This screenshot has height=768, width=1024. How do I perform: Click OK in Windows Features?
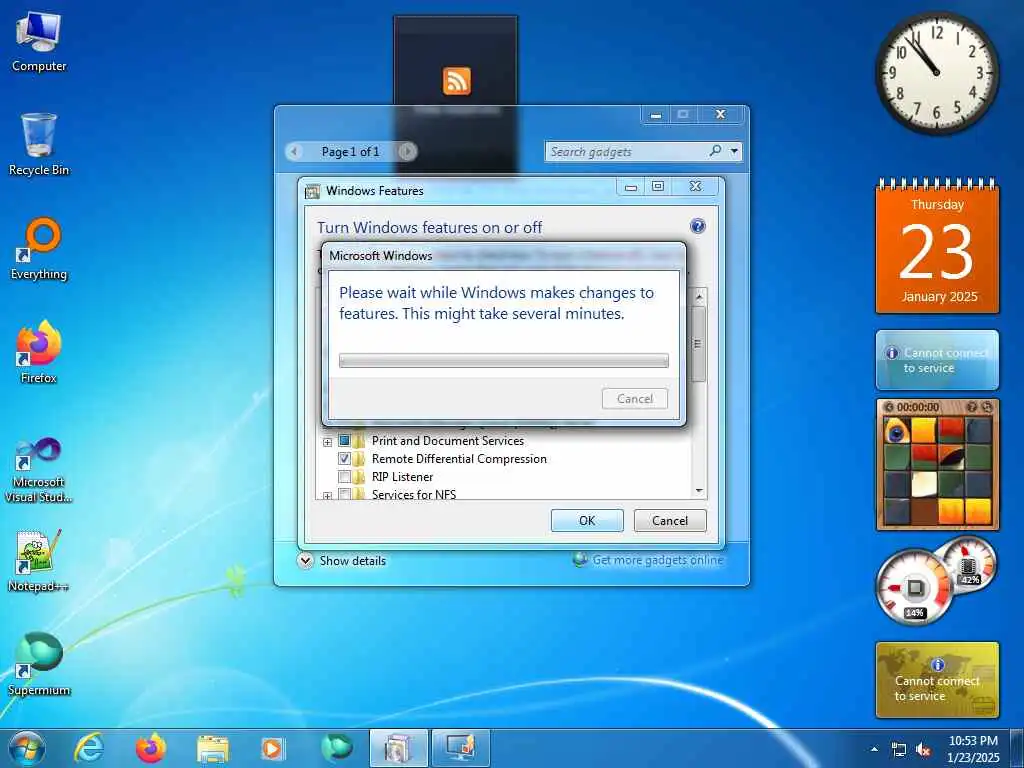click(x=587, y=520)
